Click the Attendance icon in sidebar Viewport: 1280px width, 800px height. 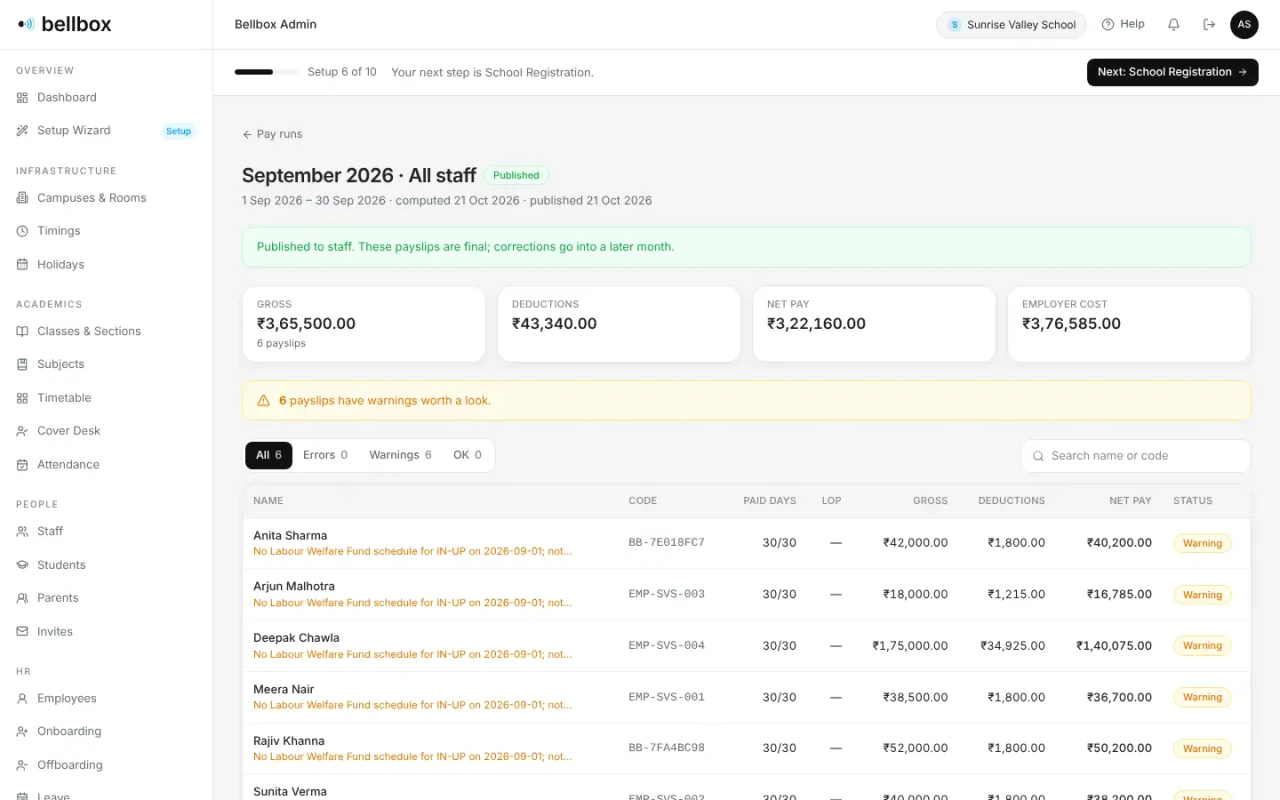point(22,464)
